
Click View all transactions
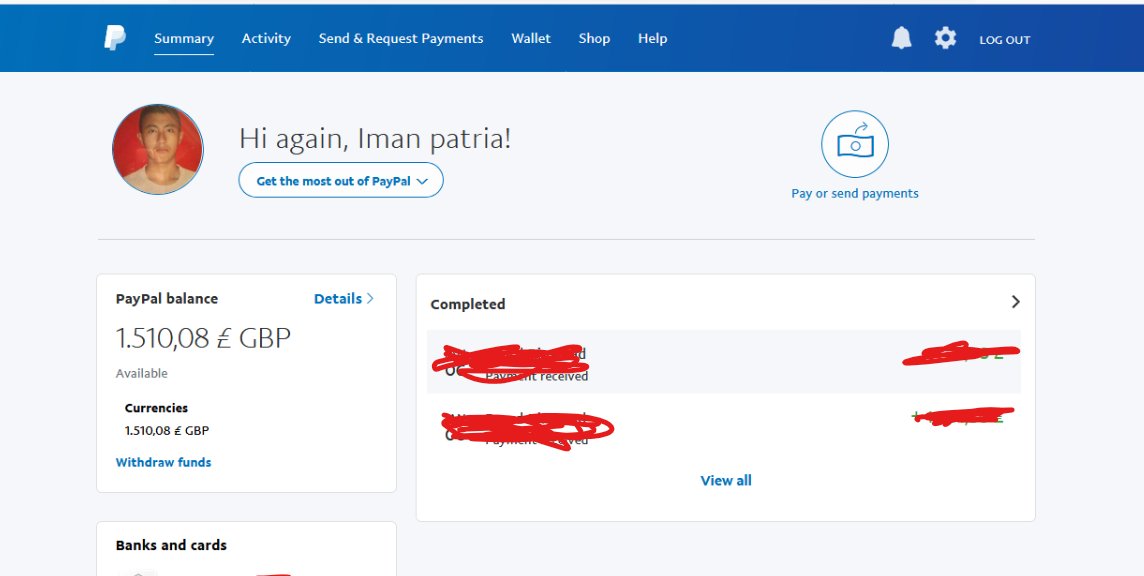point(726,480)
